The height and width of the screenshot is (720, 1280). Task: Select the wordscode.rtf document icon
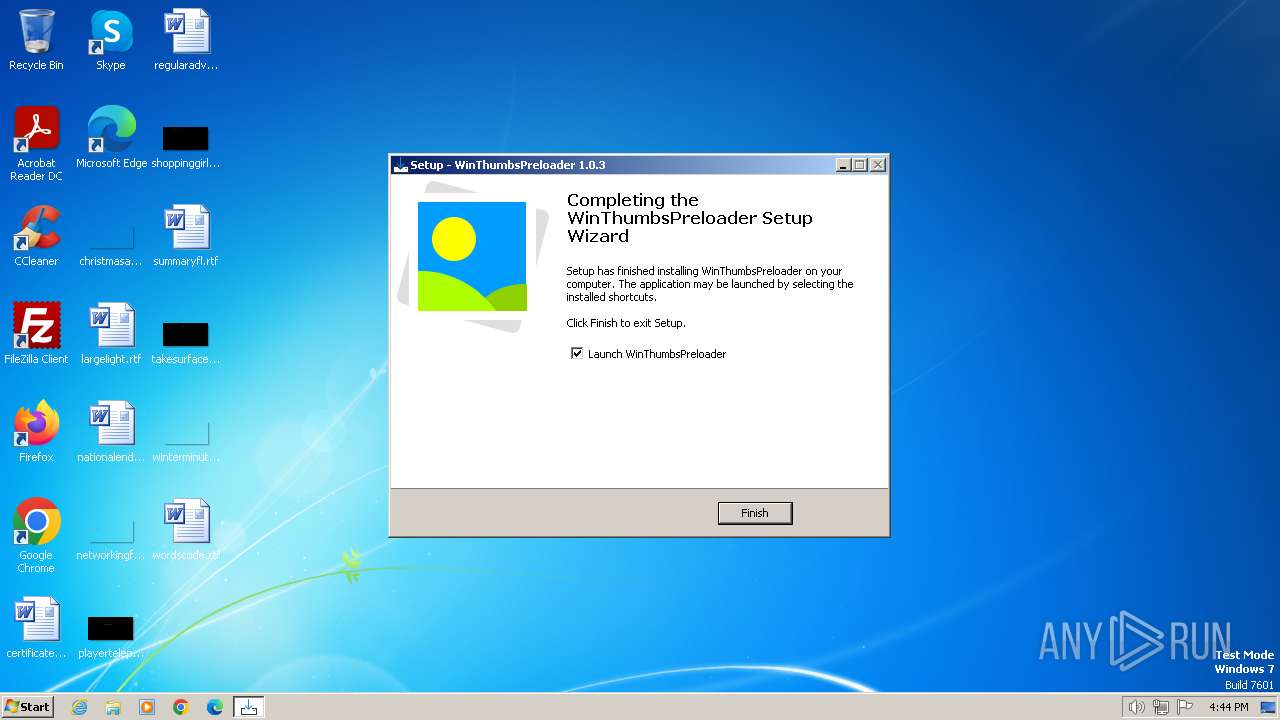[x=186, y=530]
